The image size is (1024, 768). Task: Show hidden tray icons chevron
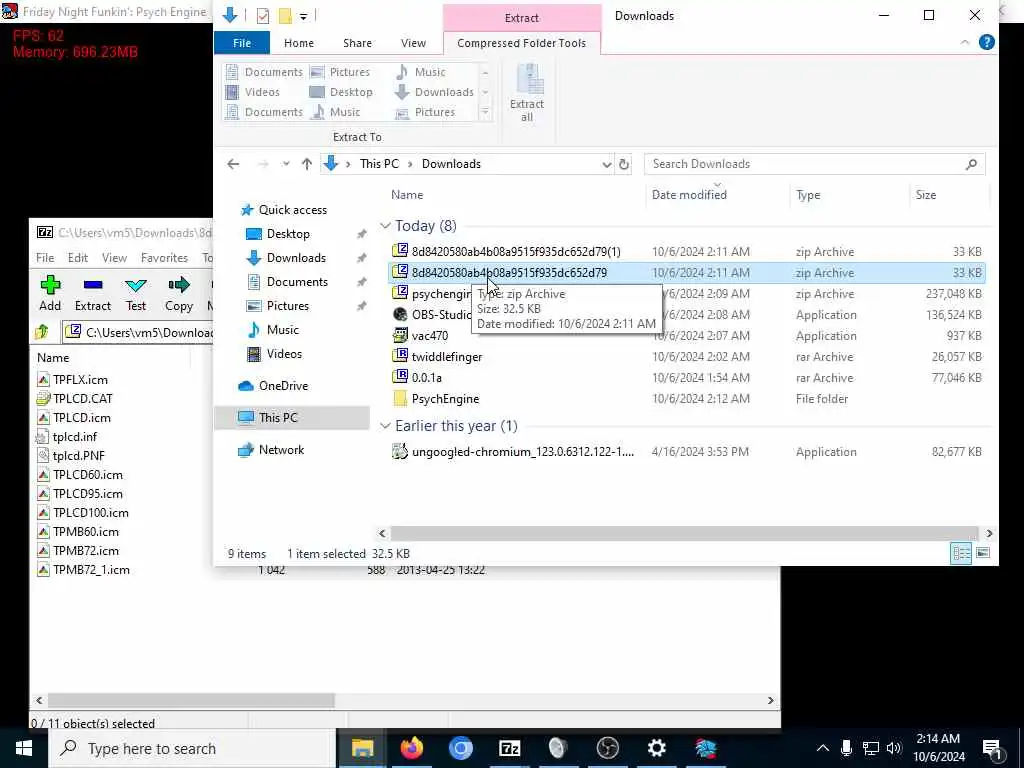(x=823, y=748)
